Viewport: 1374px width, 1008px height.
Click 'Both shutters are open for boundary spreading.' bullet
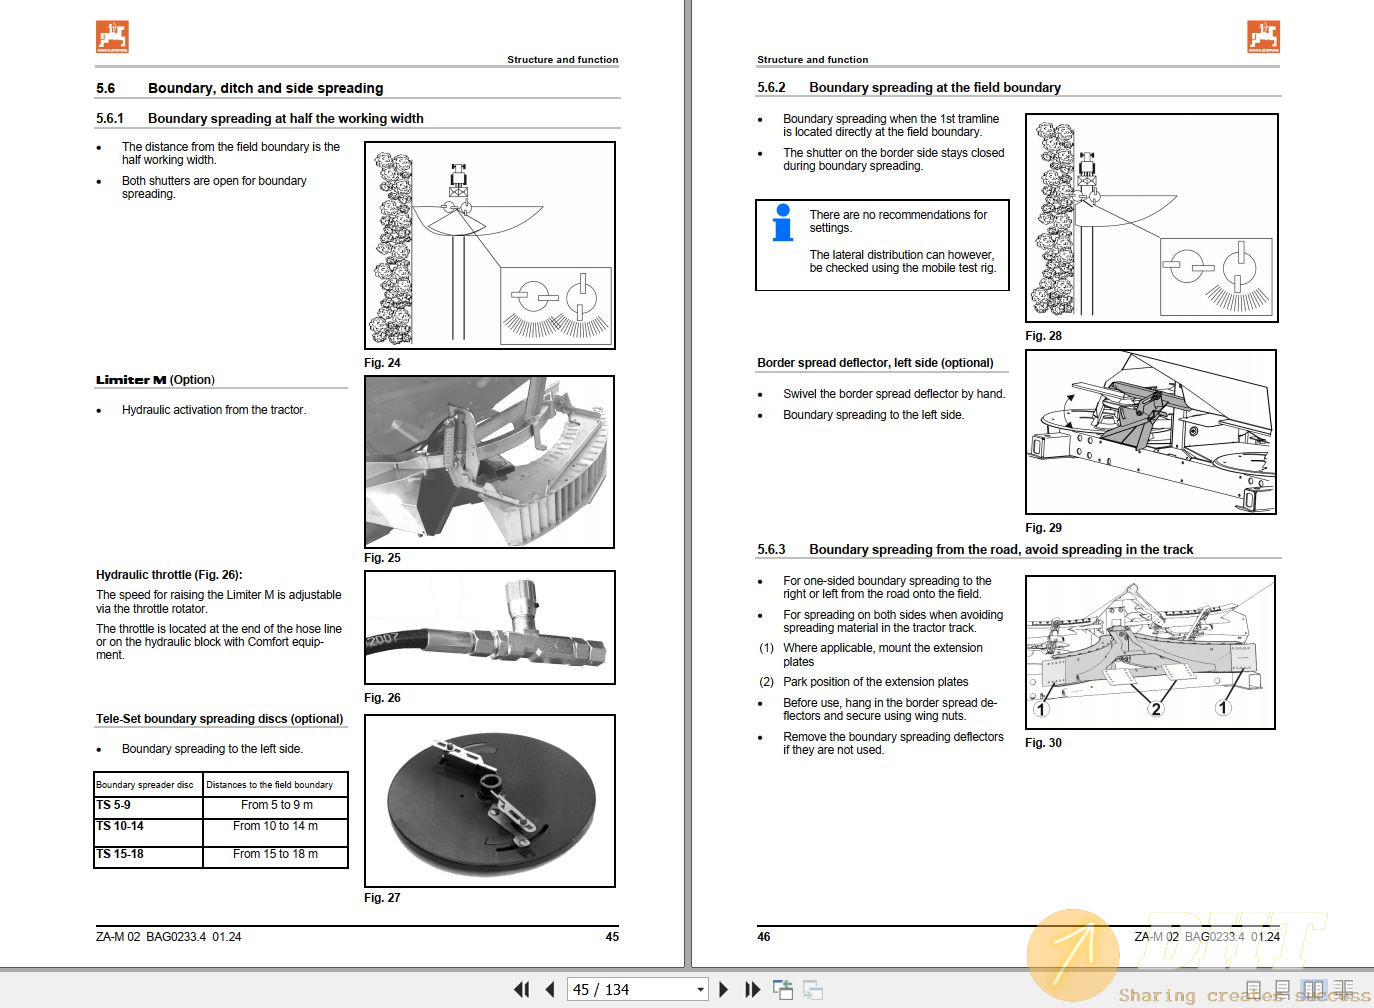click(x=214, y=187)
